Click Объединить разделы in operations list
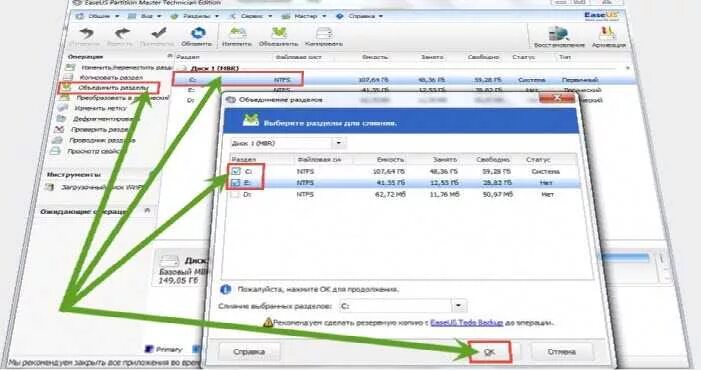 pos(113,88)
